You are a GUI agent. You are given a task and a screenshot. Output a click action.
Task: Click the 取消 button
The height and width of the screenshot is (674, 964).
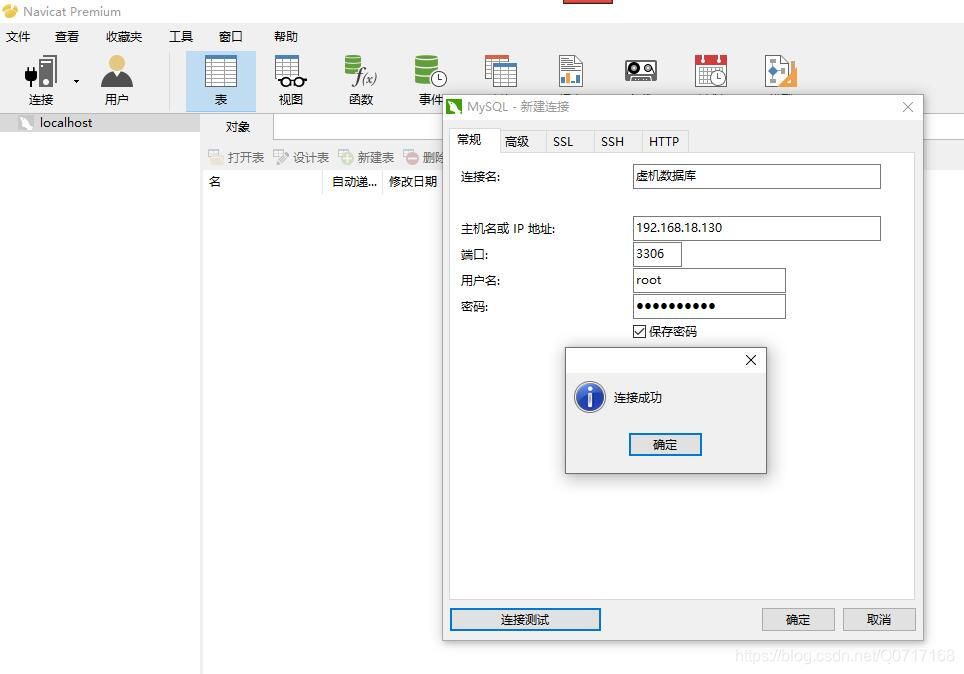tap(879, 620)
